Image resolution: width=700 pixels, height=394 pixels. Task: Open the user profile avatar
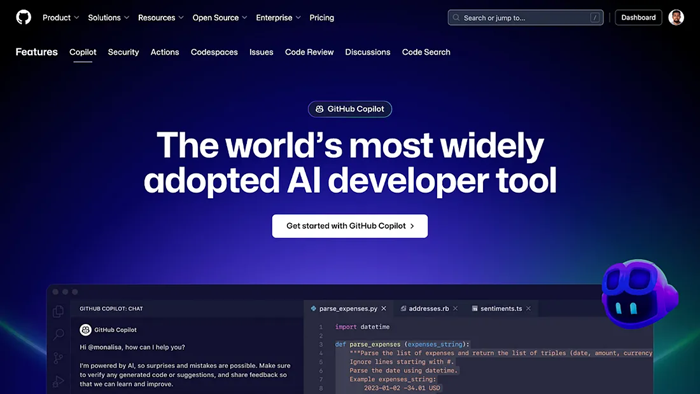676,17
